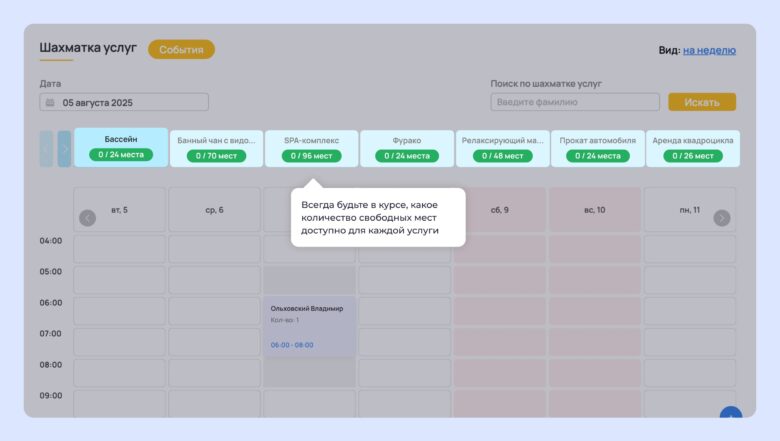Go to previous week with left arrow
This screenshot has height=441, width=780.
pos(87,218)
